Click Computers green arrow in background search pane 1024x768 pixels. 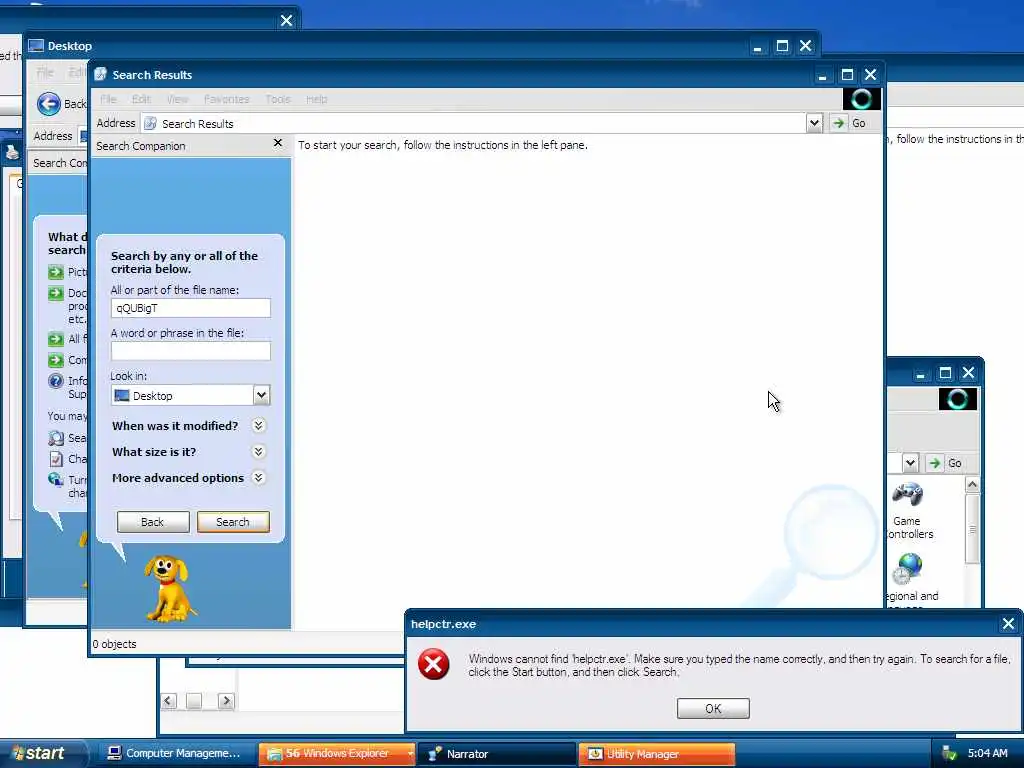(56, 360)
